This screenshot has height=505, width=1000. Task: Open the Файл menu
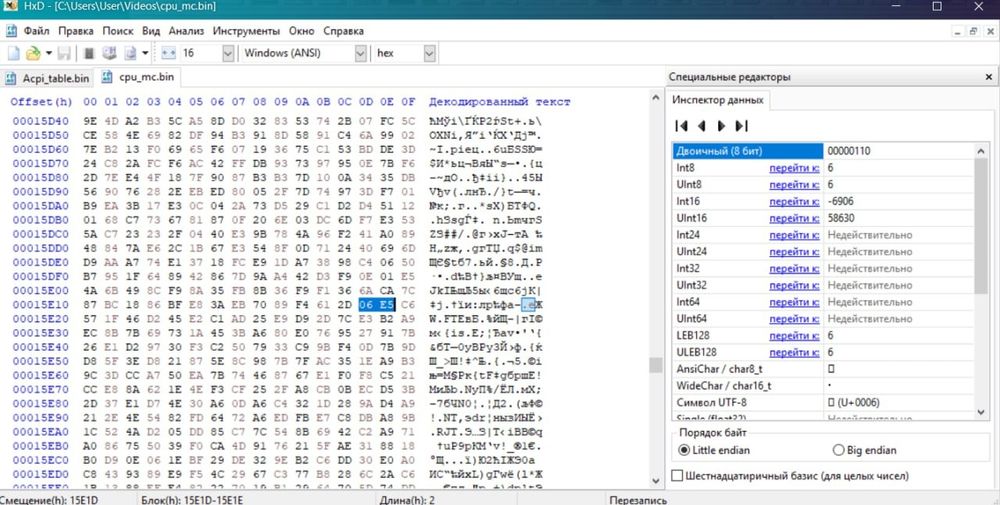36,31
